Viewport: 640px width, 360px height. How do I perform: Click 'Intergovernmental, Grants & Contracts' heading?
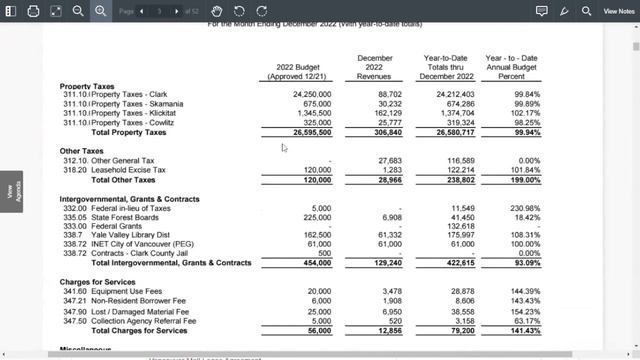click(129, 199)
